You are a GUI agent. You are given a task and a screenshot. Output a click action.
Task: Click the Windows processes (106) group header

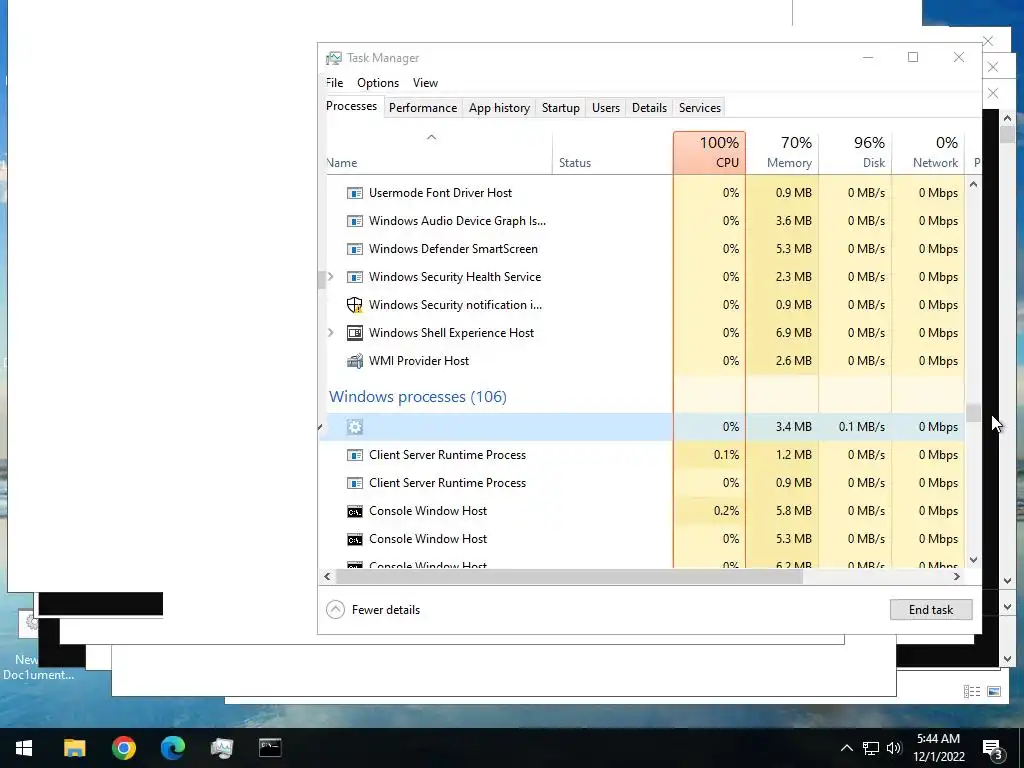pyautogui.click(x=417, y=396)
